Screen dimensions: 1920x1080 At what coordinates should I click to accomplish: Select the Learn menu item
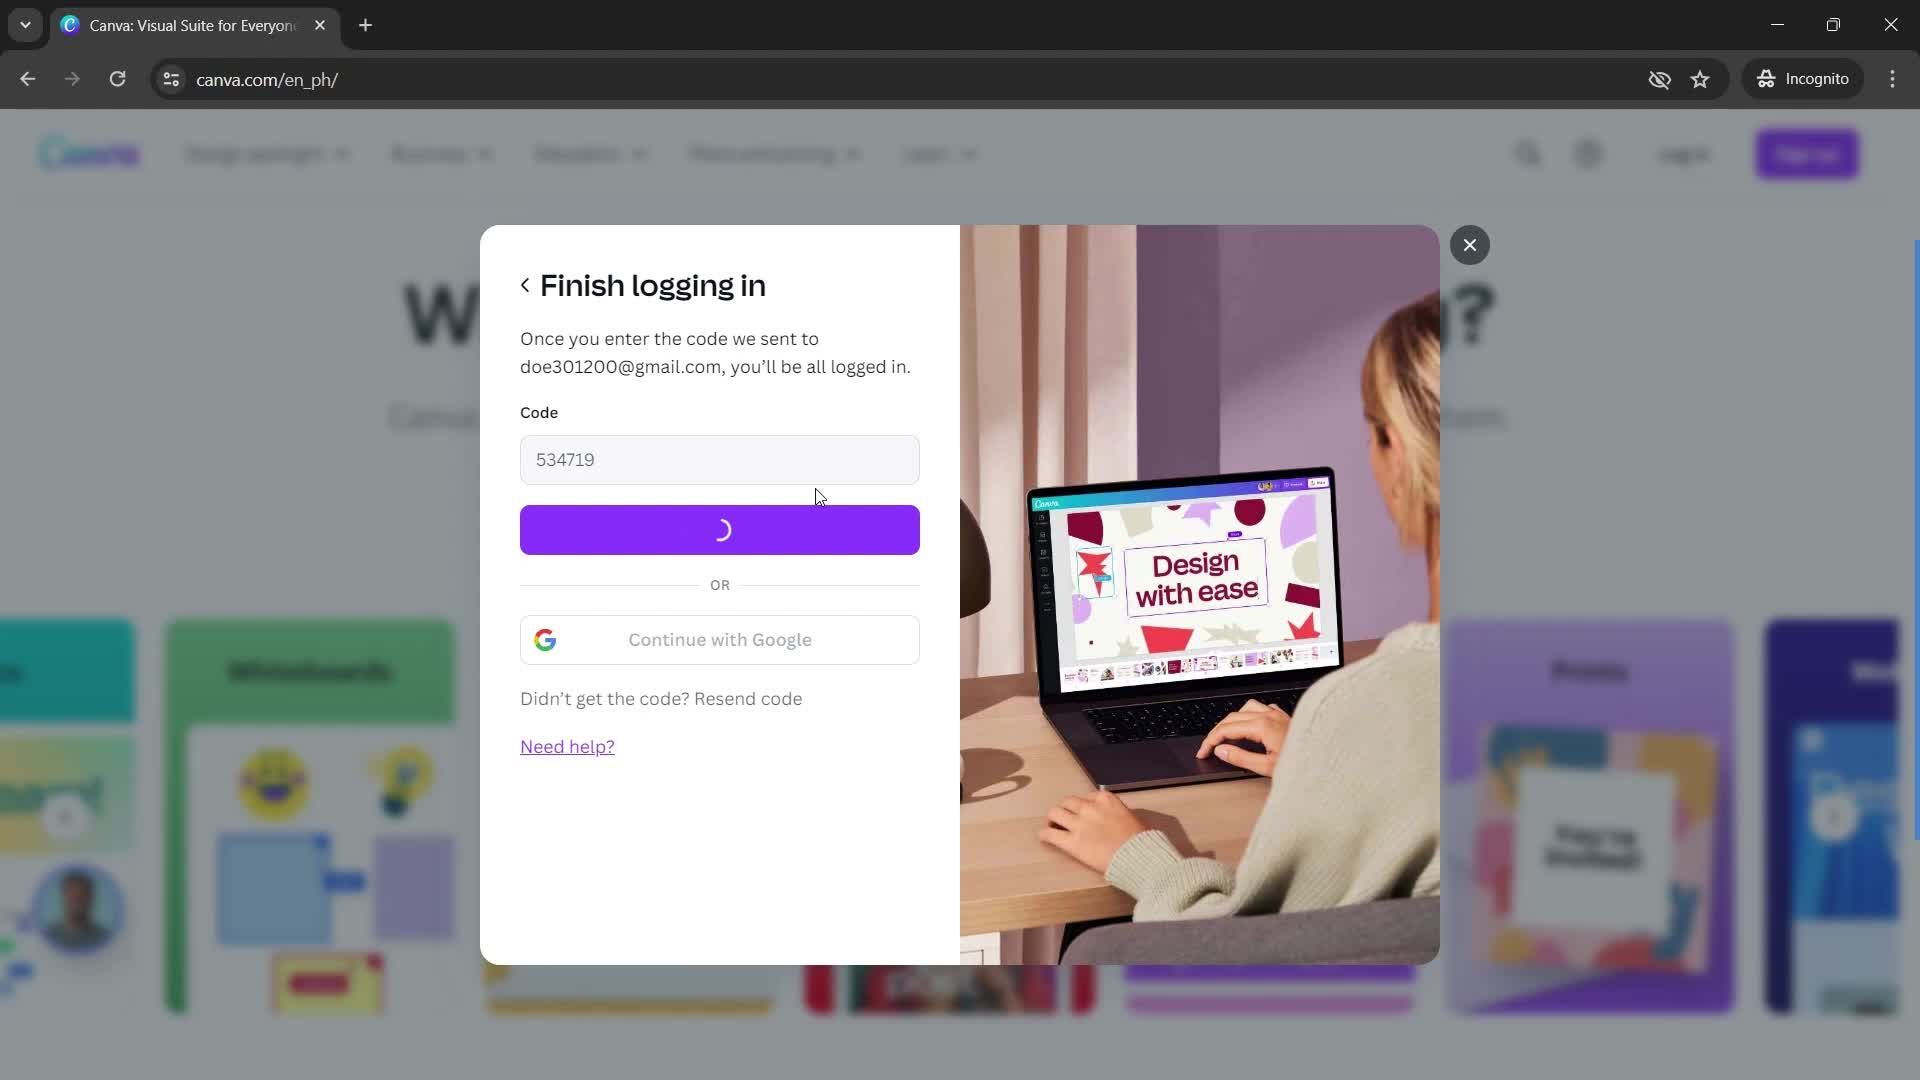(x=935, y=154)
